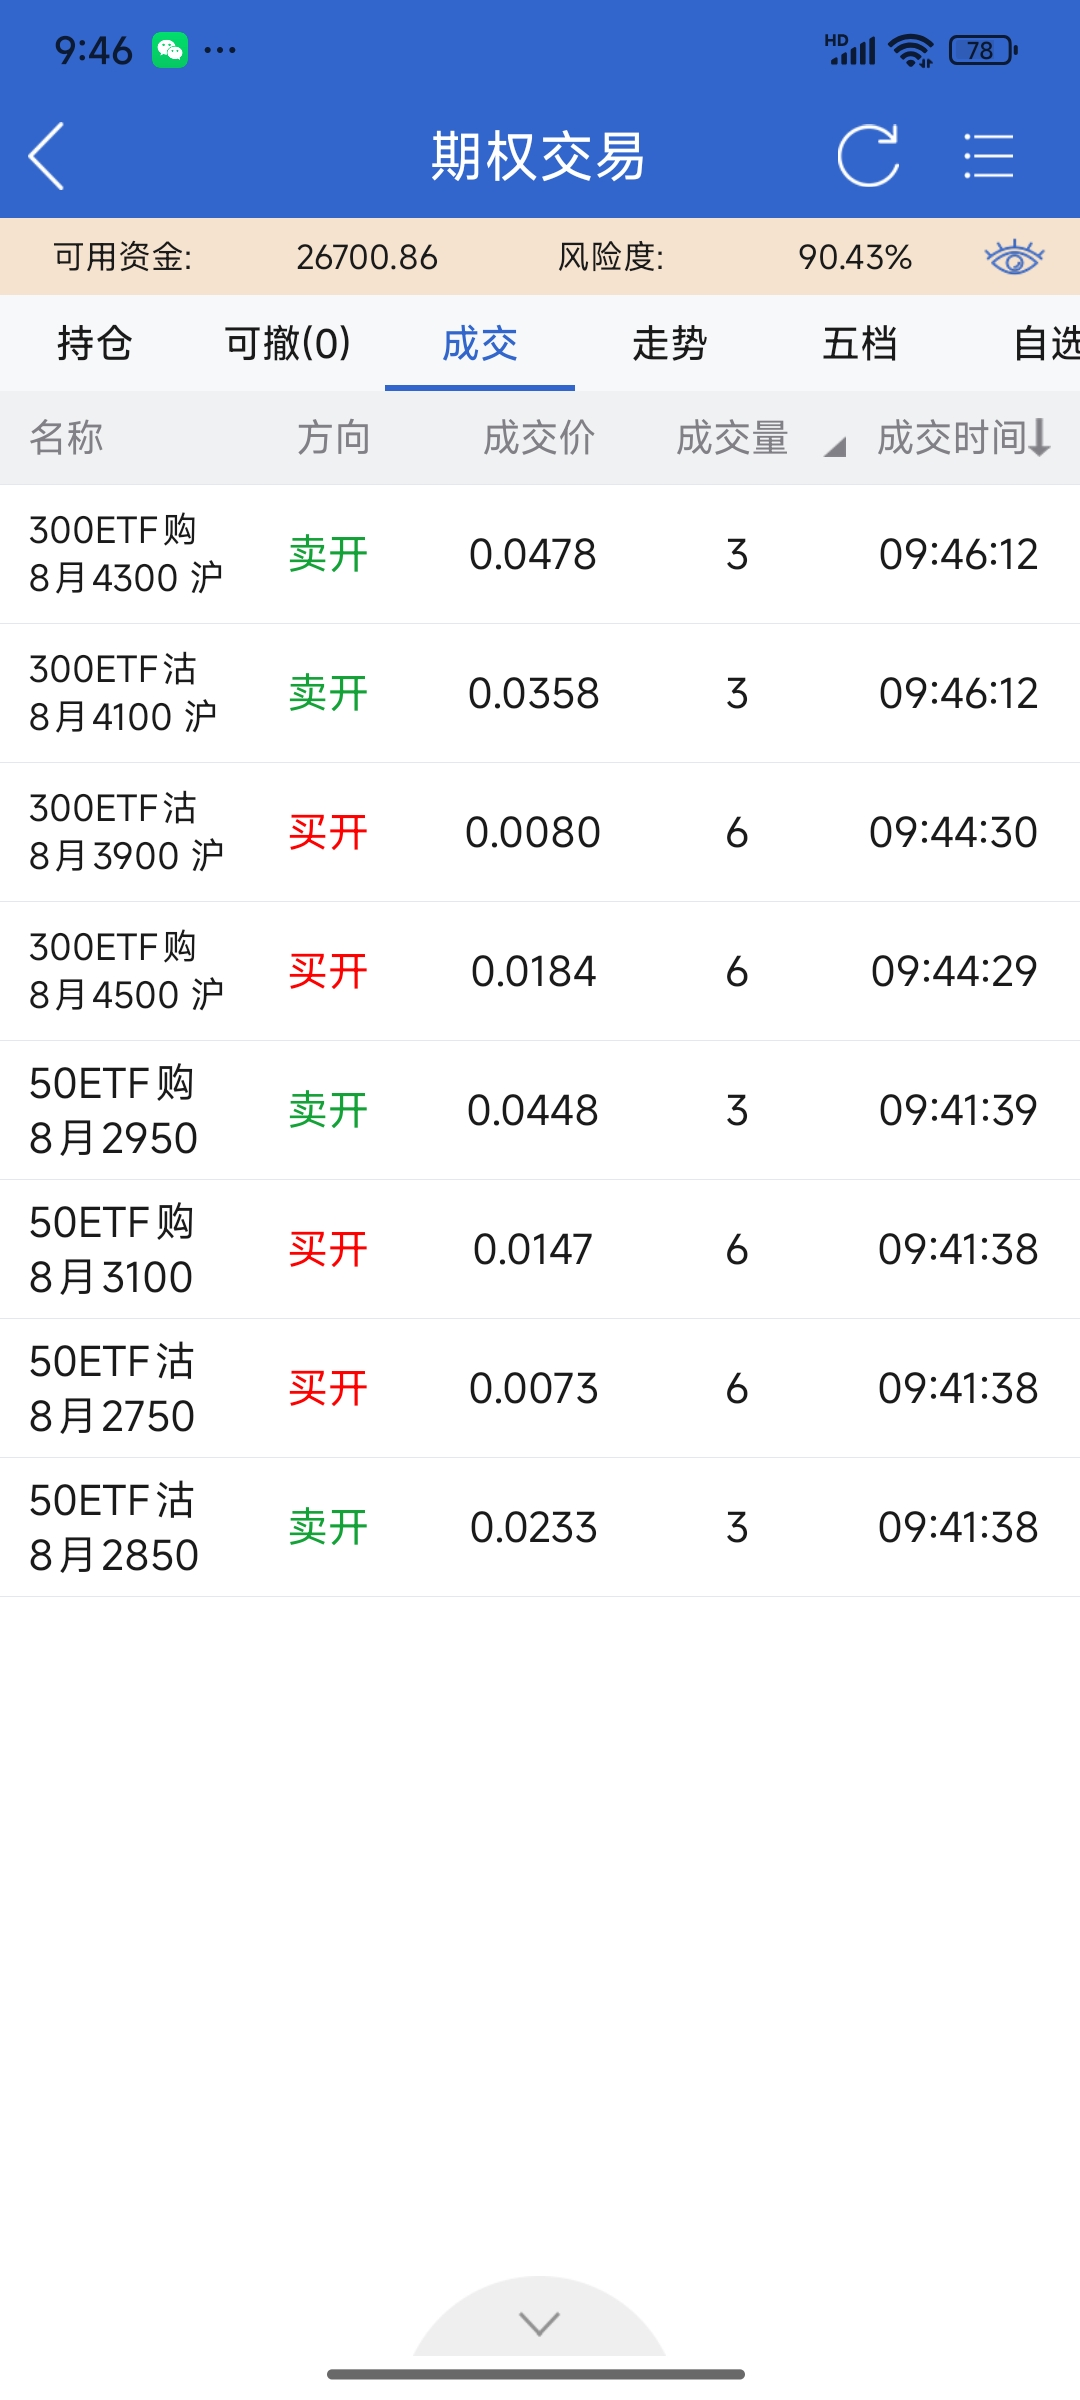The height and width of the screenshot is (2400, 1080).
Task: Go to the 五档 tab
Action: [x=860, y=344]
